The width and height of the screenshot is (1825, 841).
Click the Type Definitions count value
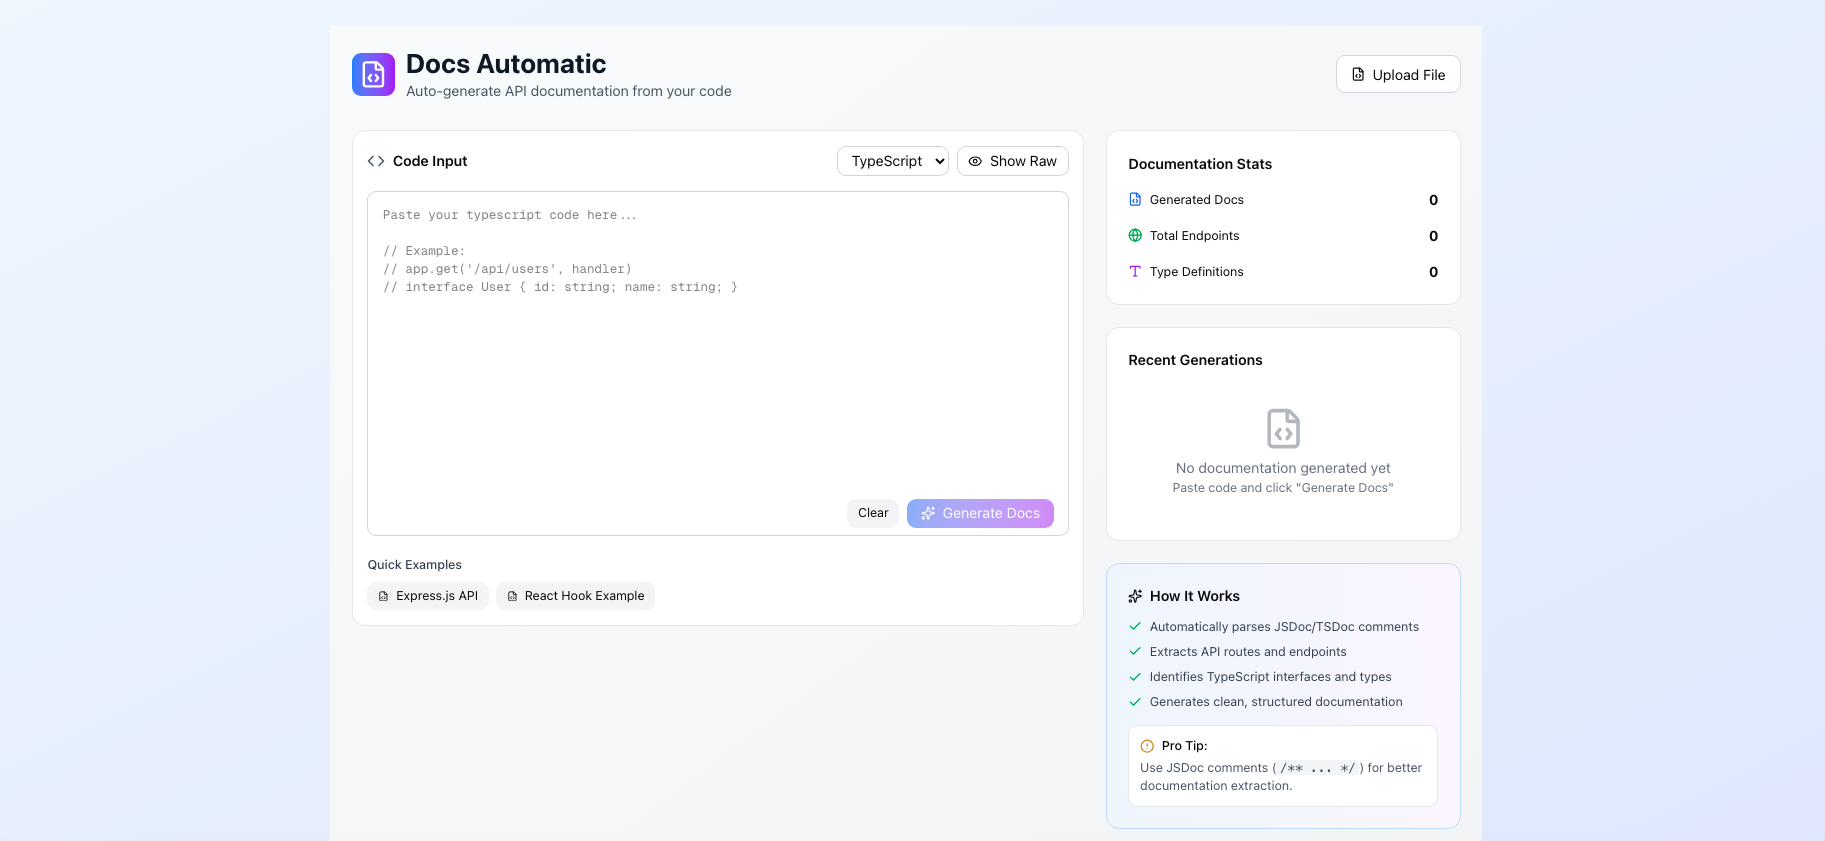1433,272
